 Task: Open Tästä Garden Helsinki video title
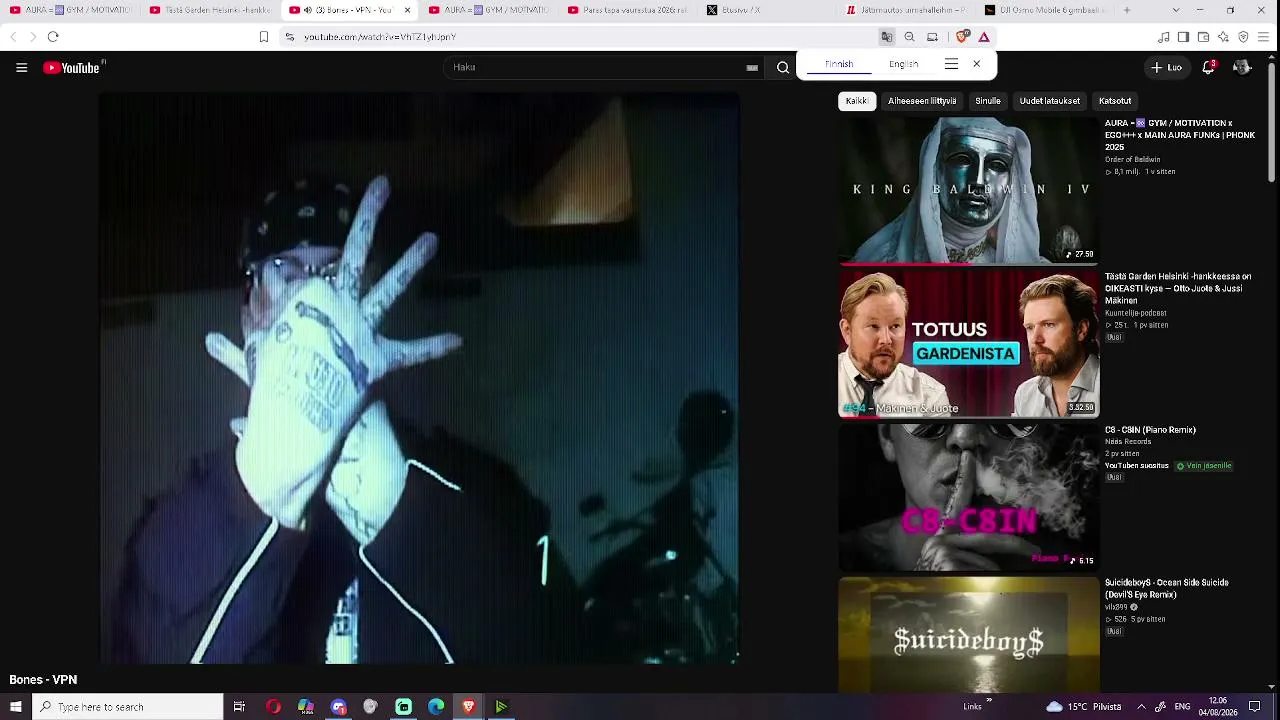[x=1178, y=288]
